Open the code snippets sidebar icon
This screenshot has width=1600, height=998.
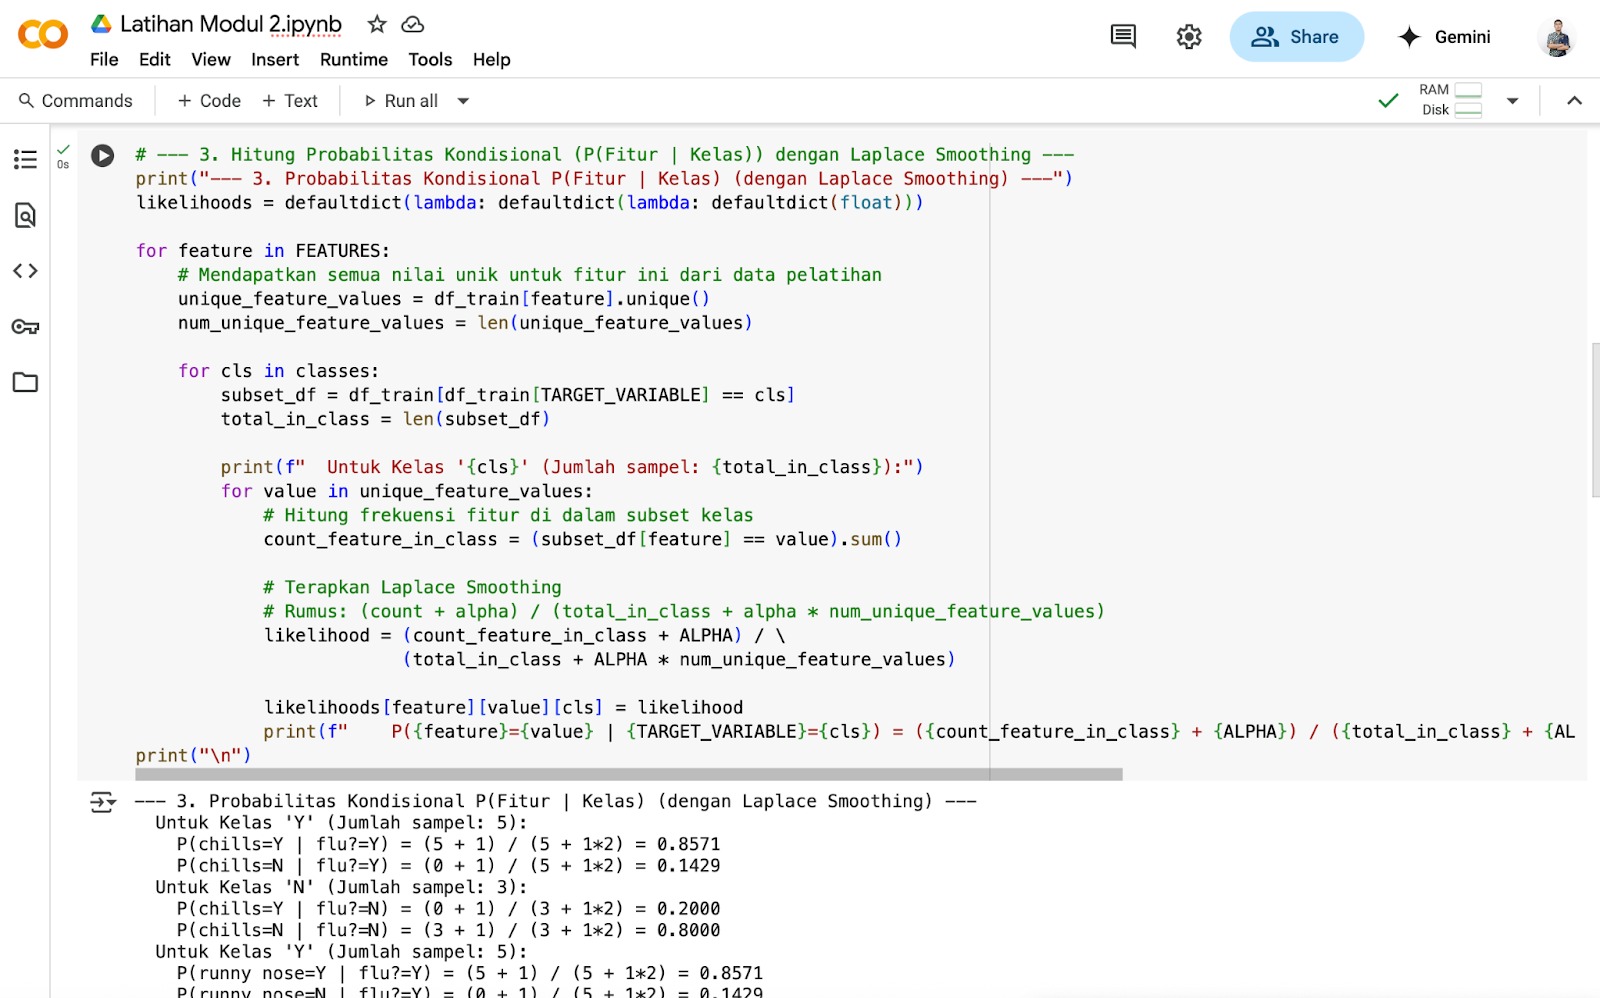(25, 271)
